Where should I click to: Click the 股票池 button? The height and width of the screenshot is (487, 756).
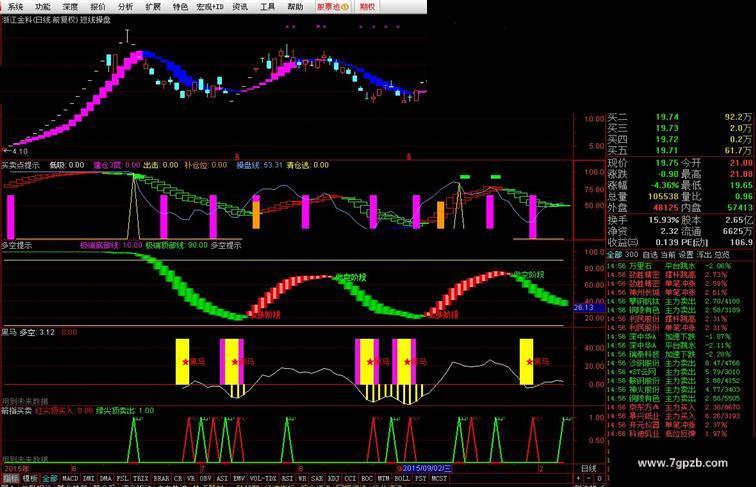333,7
